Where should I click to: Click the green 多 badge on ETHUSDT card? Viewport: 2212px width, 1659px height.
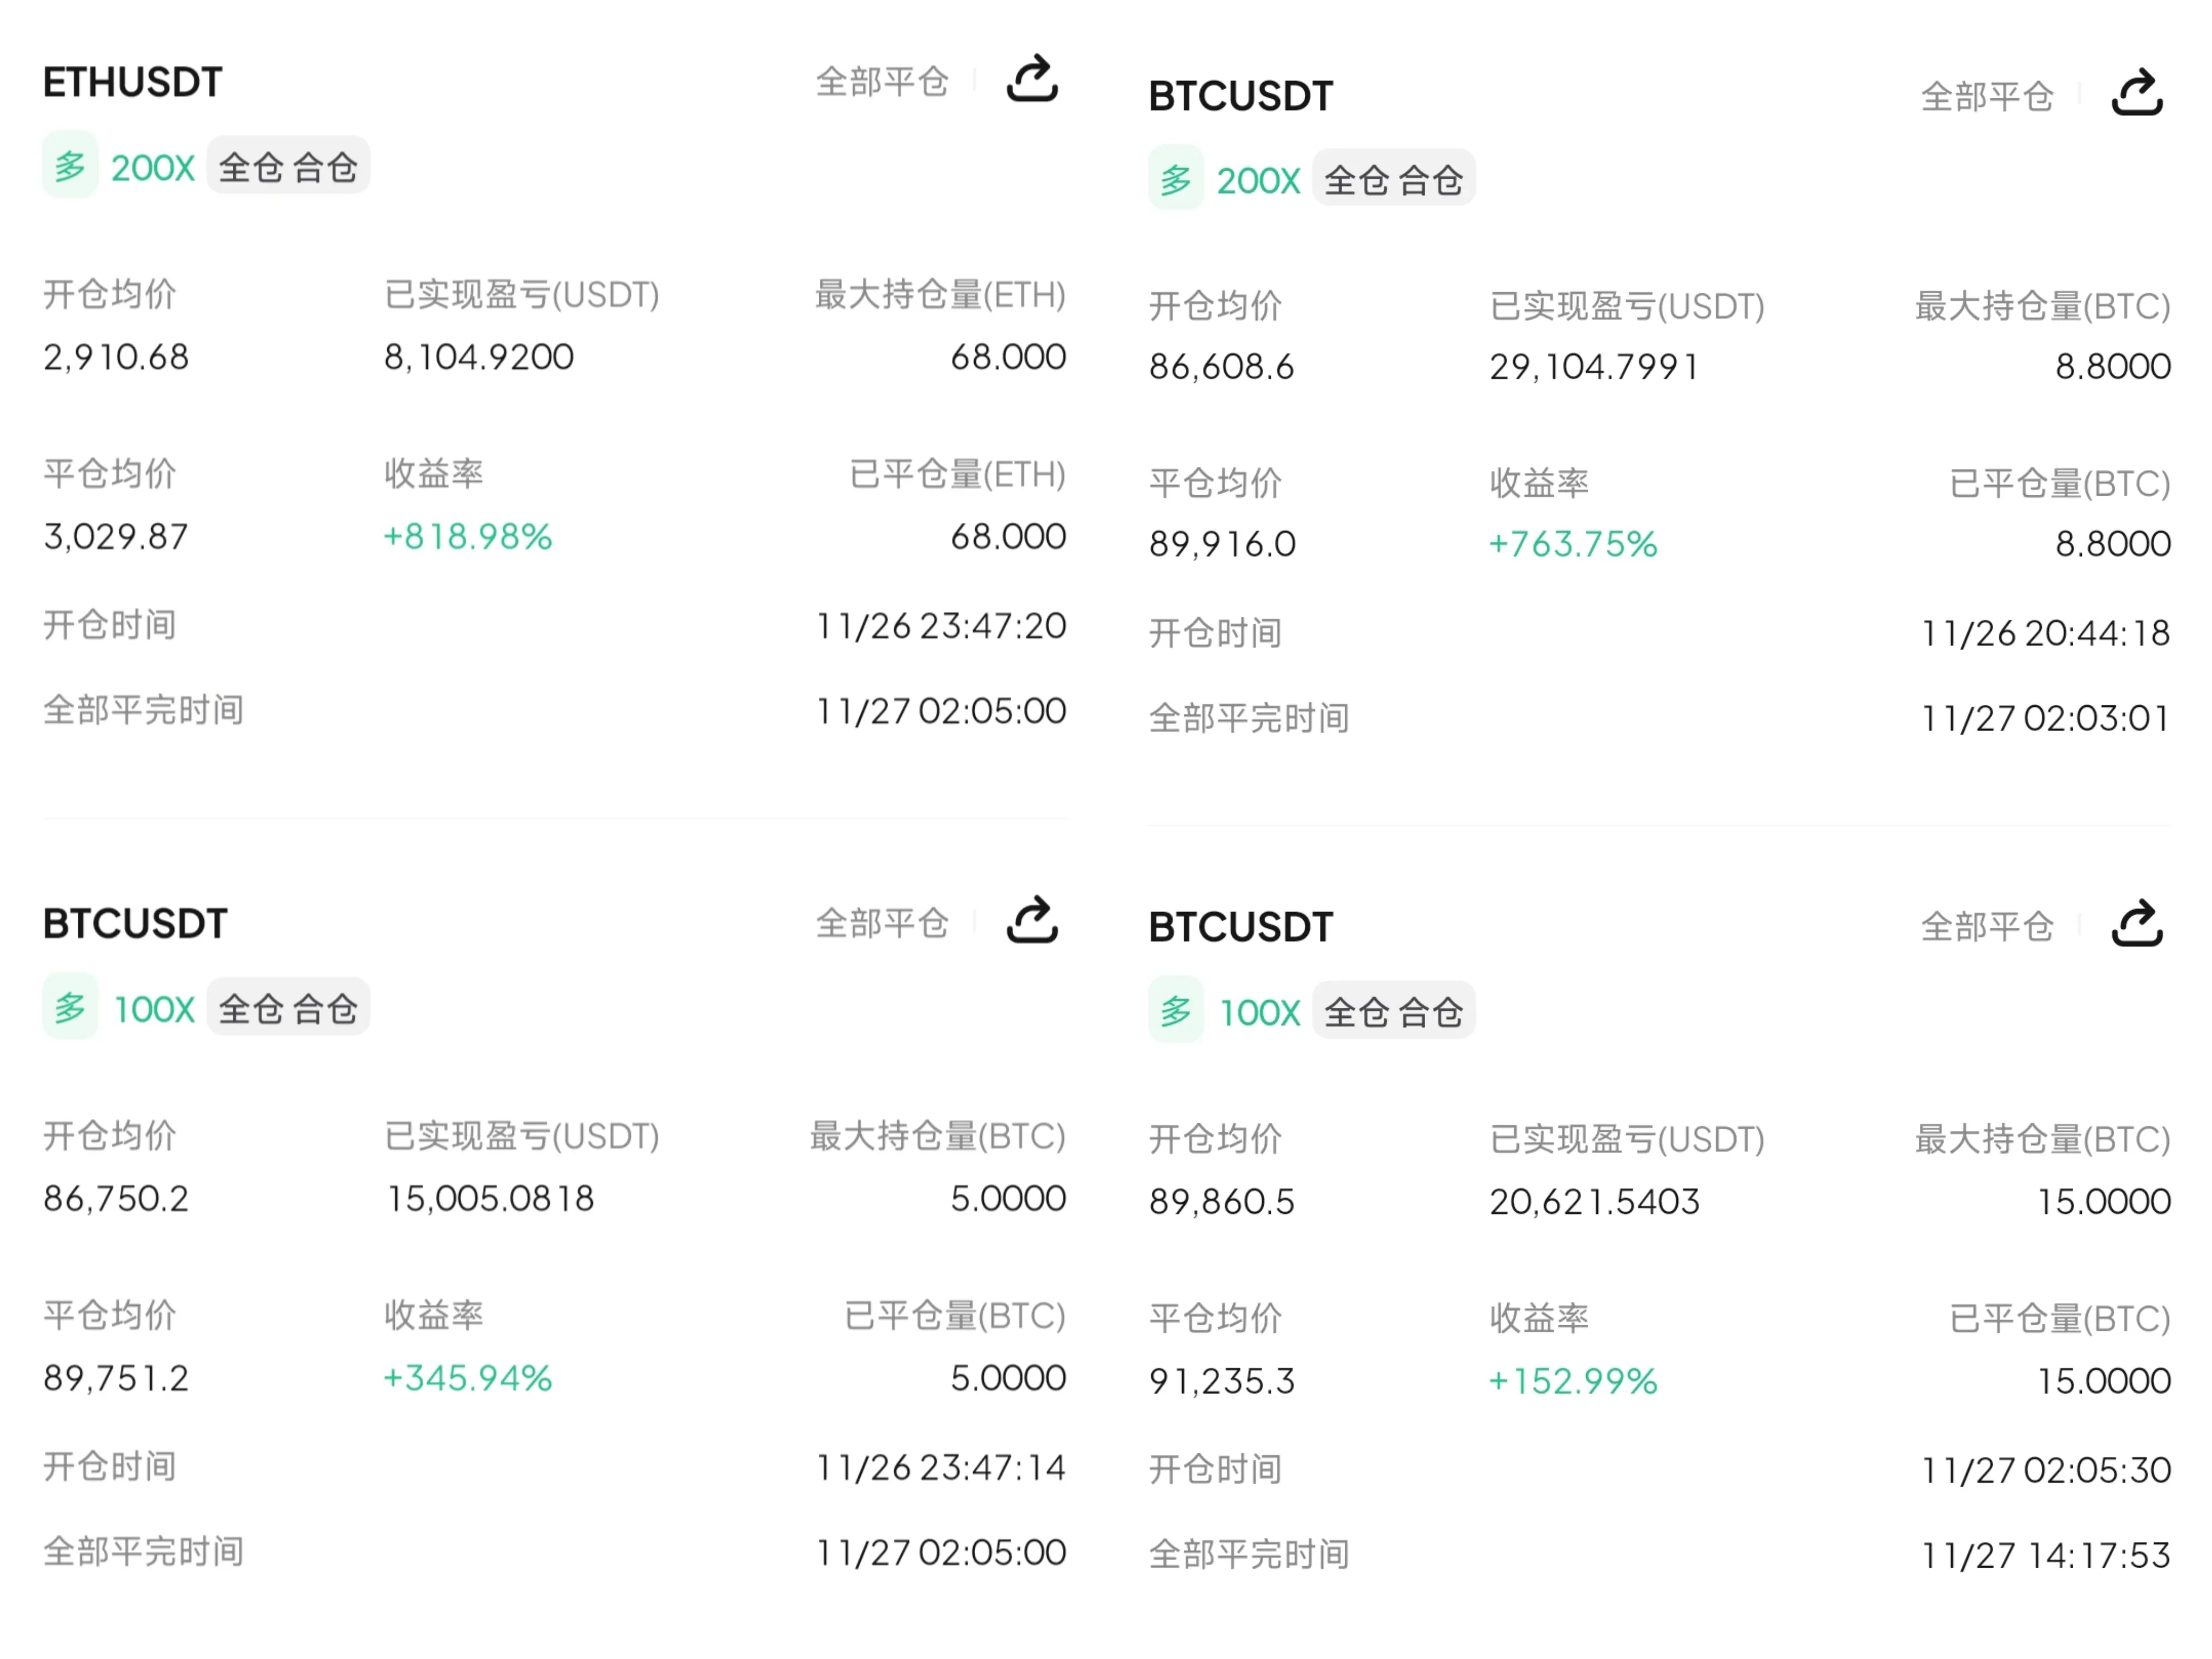click(70, 165)
